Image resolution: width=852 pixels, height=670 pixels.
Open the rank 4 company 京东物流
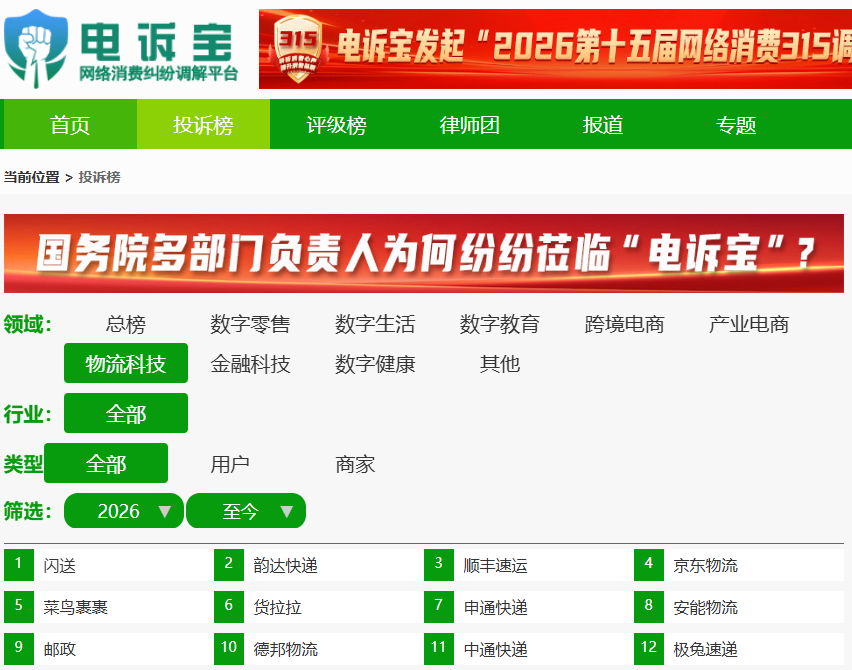pyautogui.click(x=705, y=566)
